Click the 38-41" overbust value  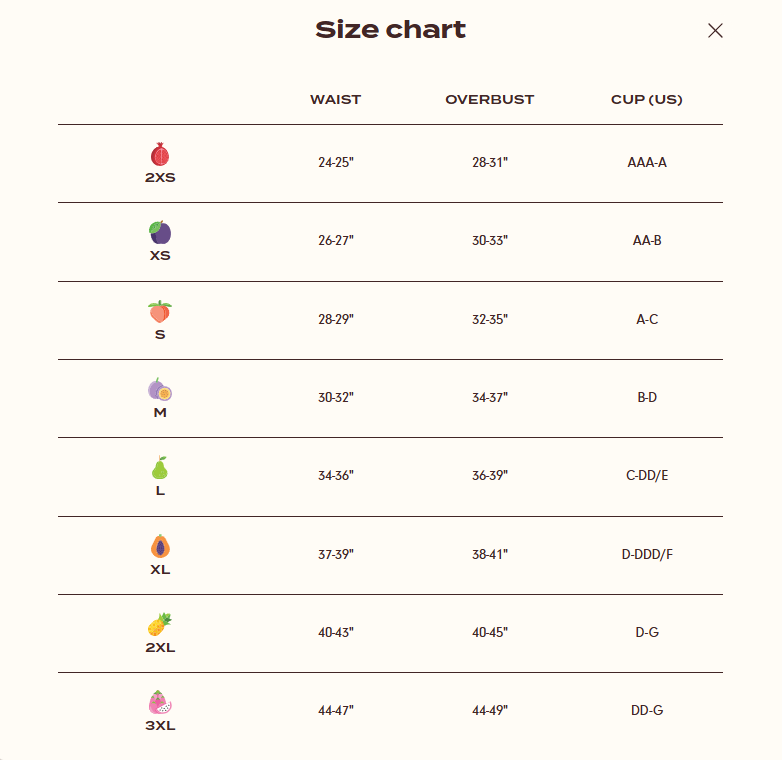(490, 554)
